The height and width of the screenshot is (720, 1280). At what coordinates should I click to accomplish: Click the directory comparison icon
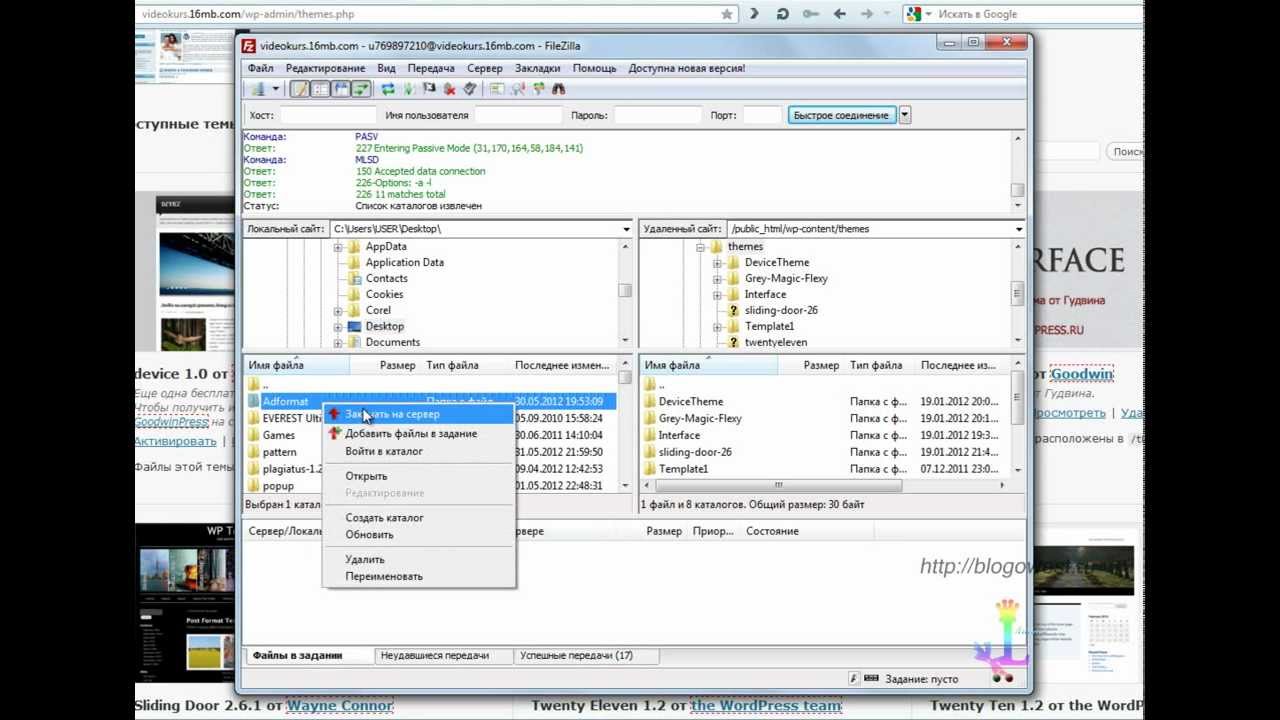[518, 89]
